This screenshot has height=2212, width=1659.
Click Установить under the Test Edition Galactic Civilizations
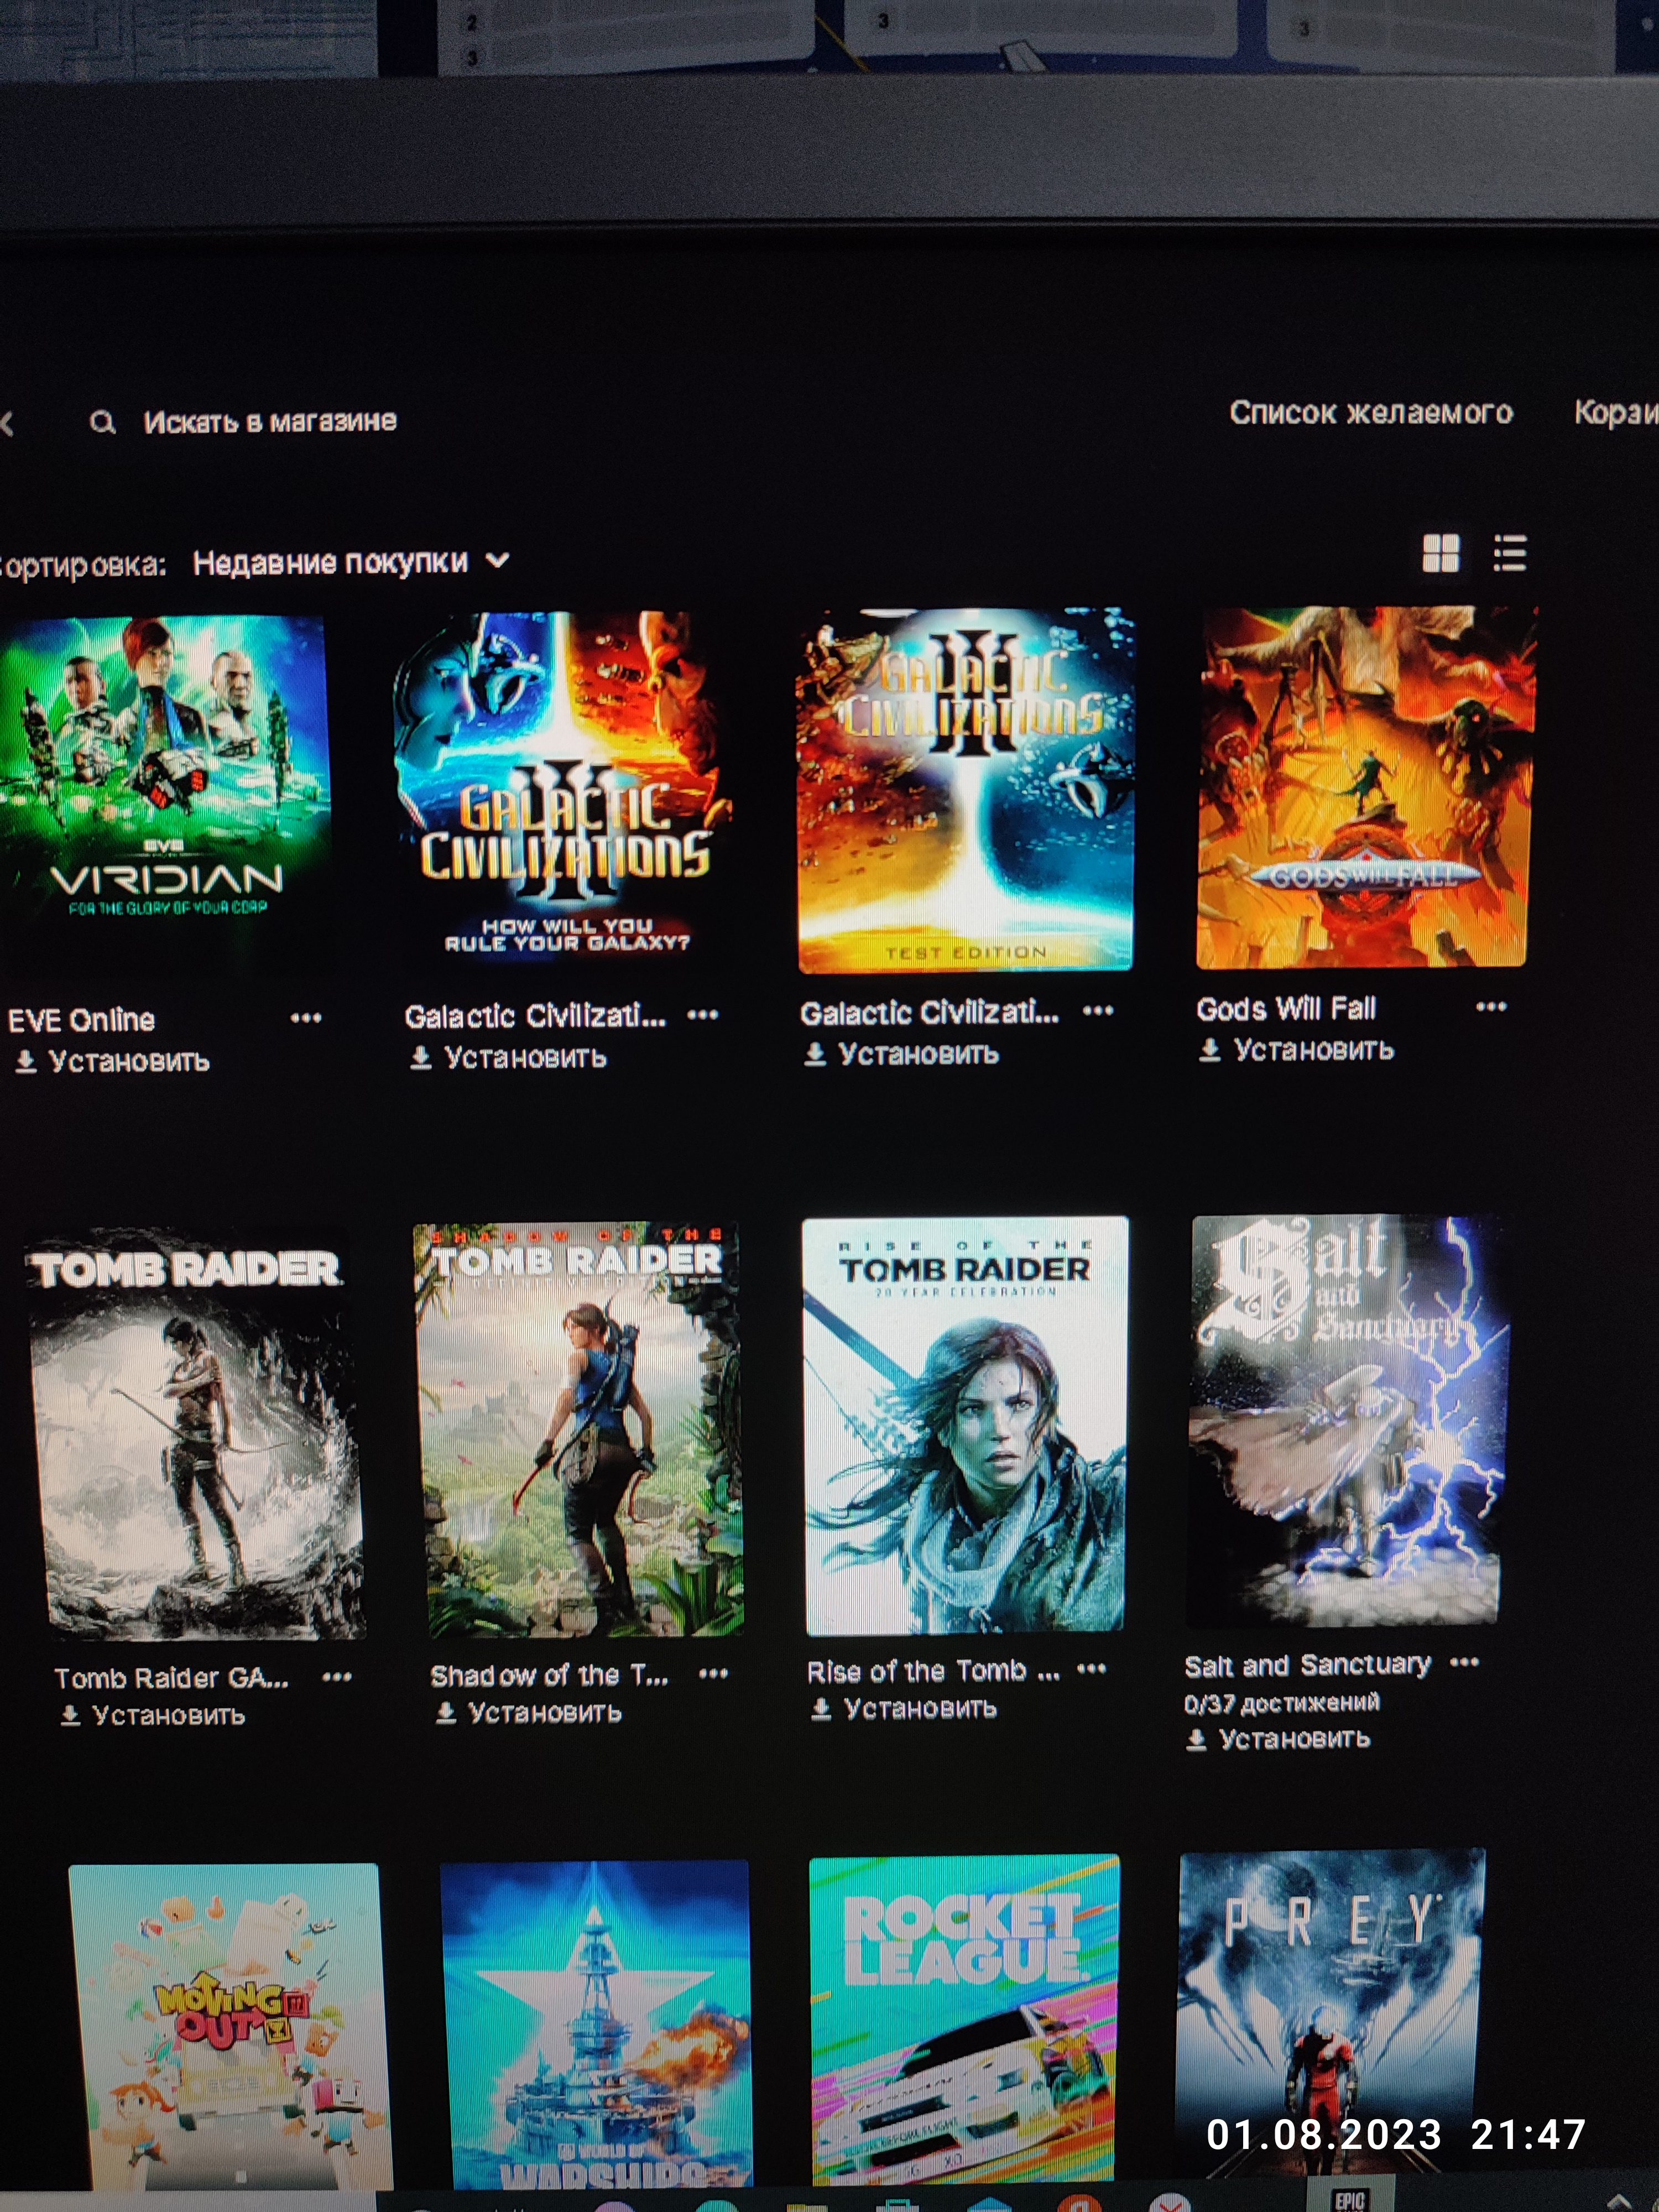902,1053
